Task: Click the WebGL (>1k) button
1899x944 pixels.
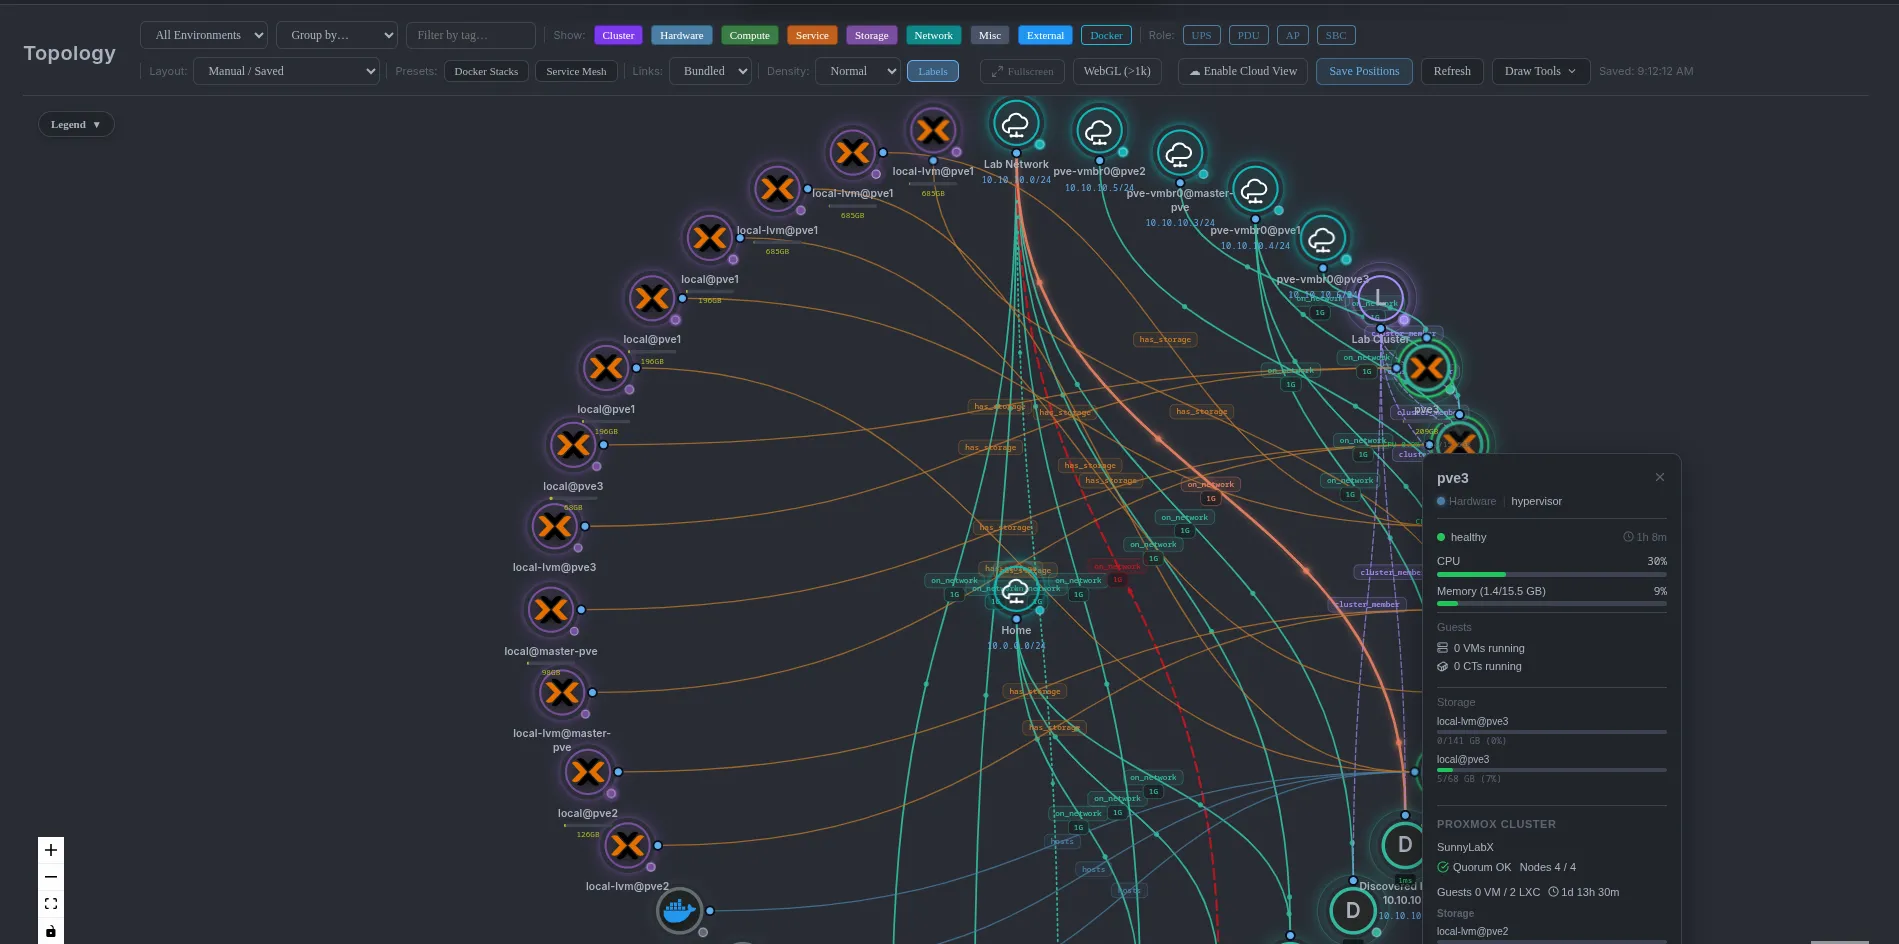Action: tap(1117, 71)
